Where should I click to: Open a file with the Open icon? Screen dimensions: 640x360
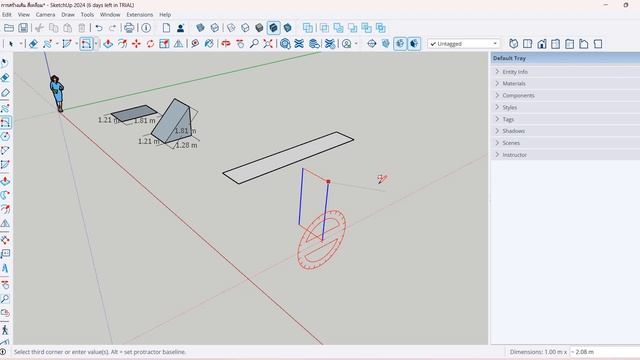(9, 28)
